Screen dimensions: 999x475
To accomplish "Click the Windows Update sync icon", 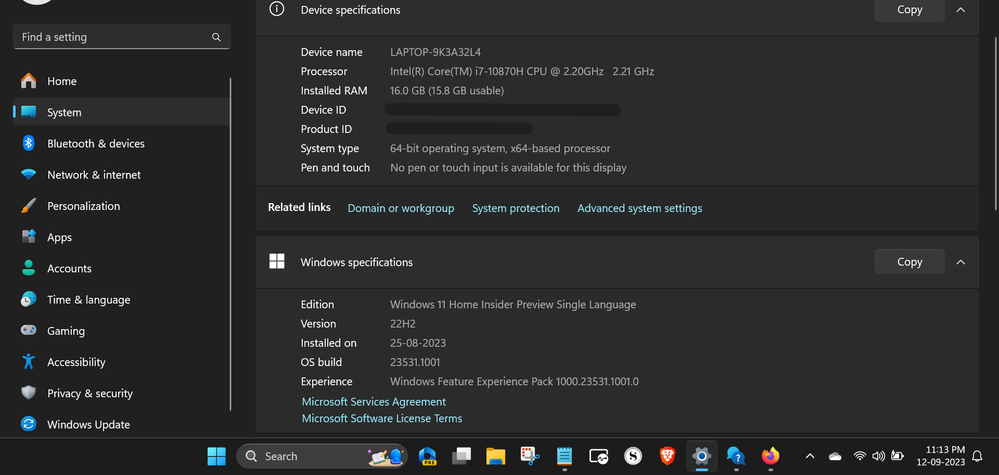I will pos(29,424).
